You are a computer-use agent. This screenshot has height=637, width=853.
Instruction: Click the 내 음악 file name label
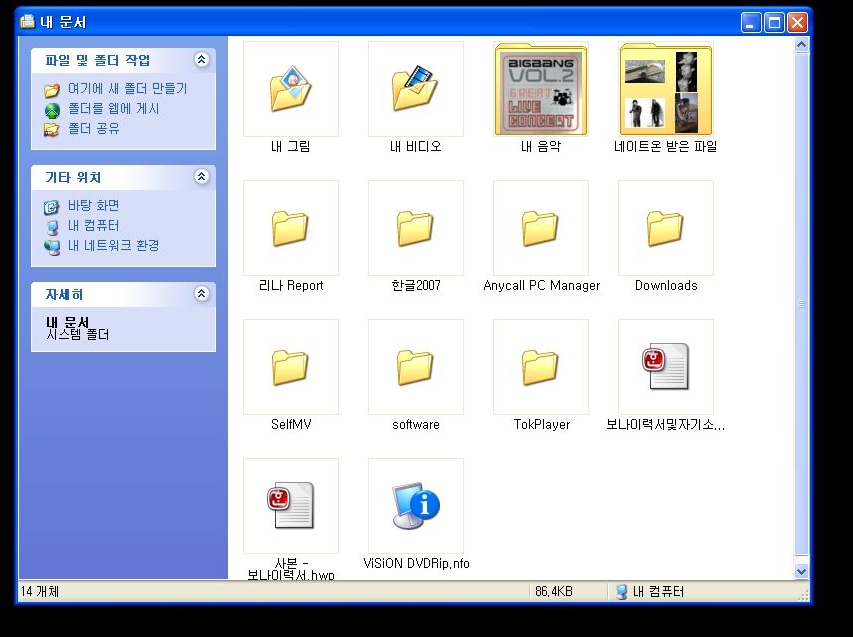541,146
